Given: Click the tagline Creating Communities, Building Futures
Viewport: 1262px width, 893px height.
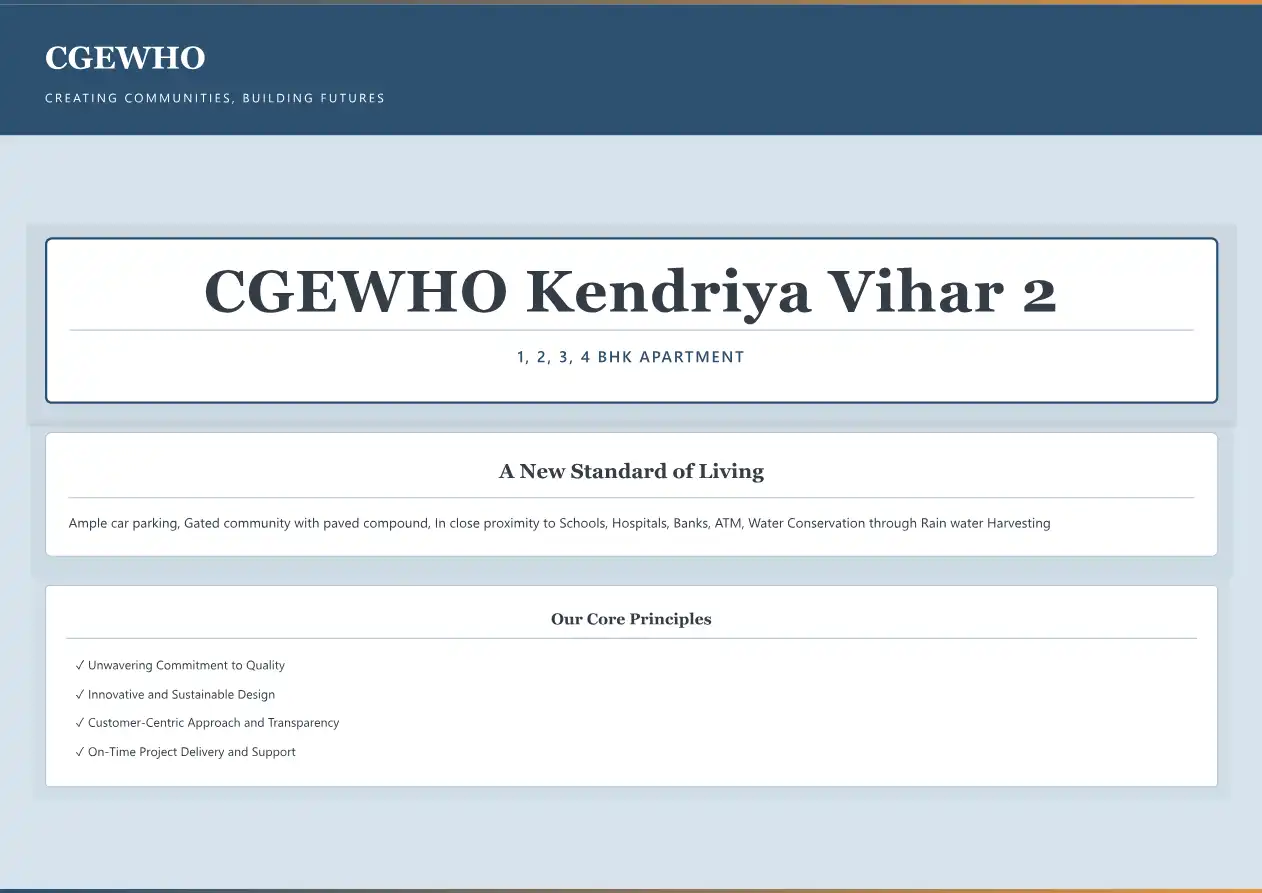Looking at the screenshot, I should coord(215,98).
